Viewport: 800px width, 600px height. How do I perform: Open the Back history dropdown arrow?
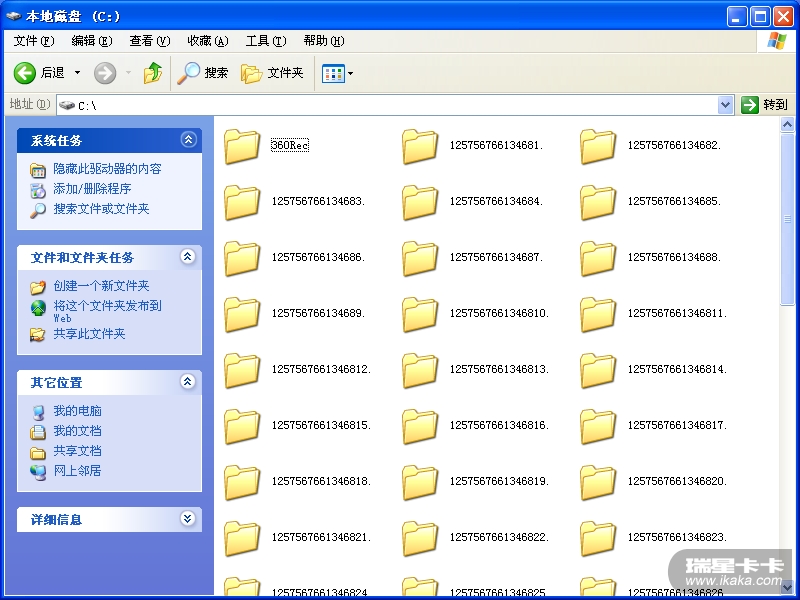(x=78, y=73)
